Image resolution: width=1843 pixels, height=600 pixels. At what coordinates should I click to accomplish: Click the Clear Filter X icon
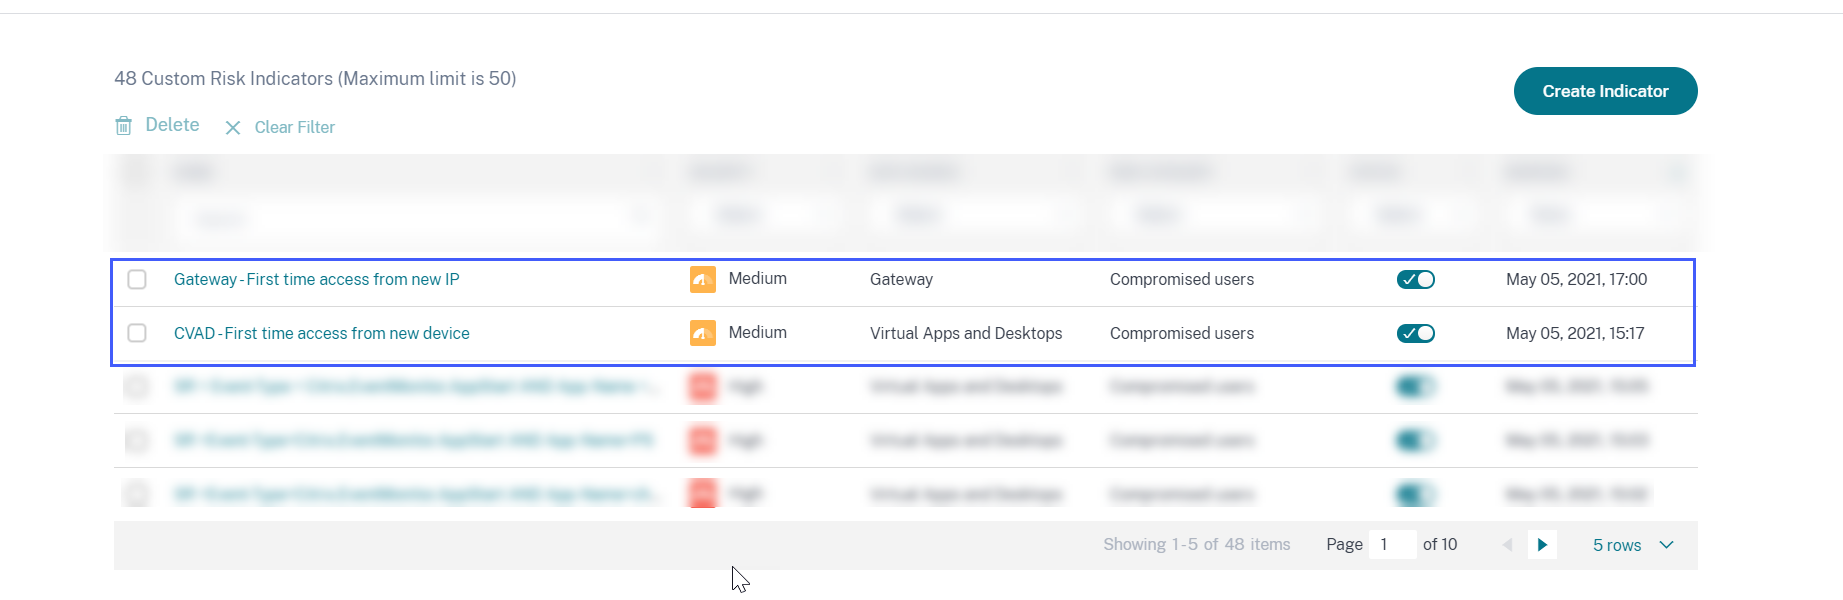click(233, 128)
